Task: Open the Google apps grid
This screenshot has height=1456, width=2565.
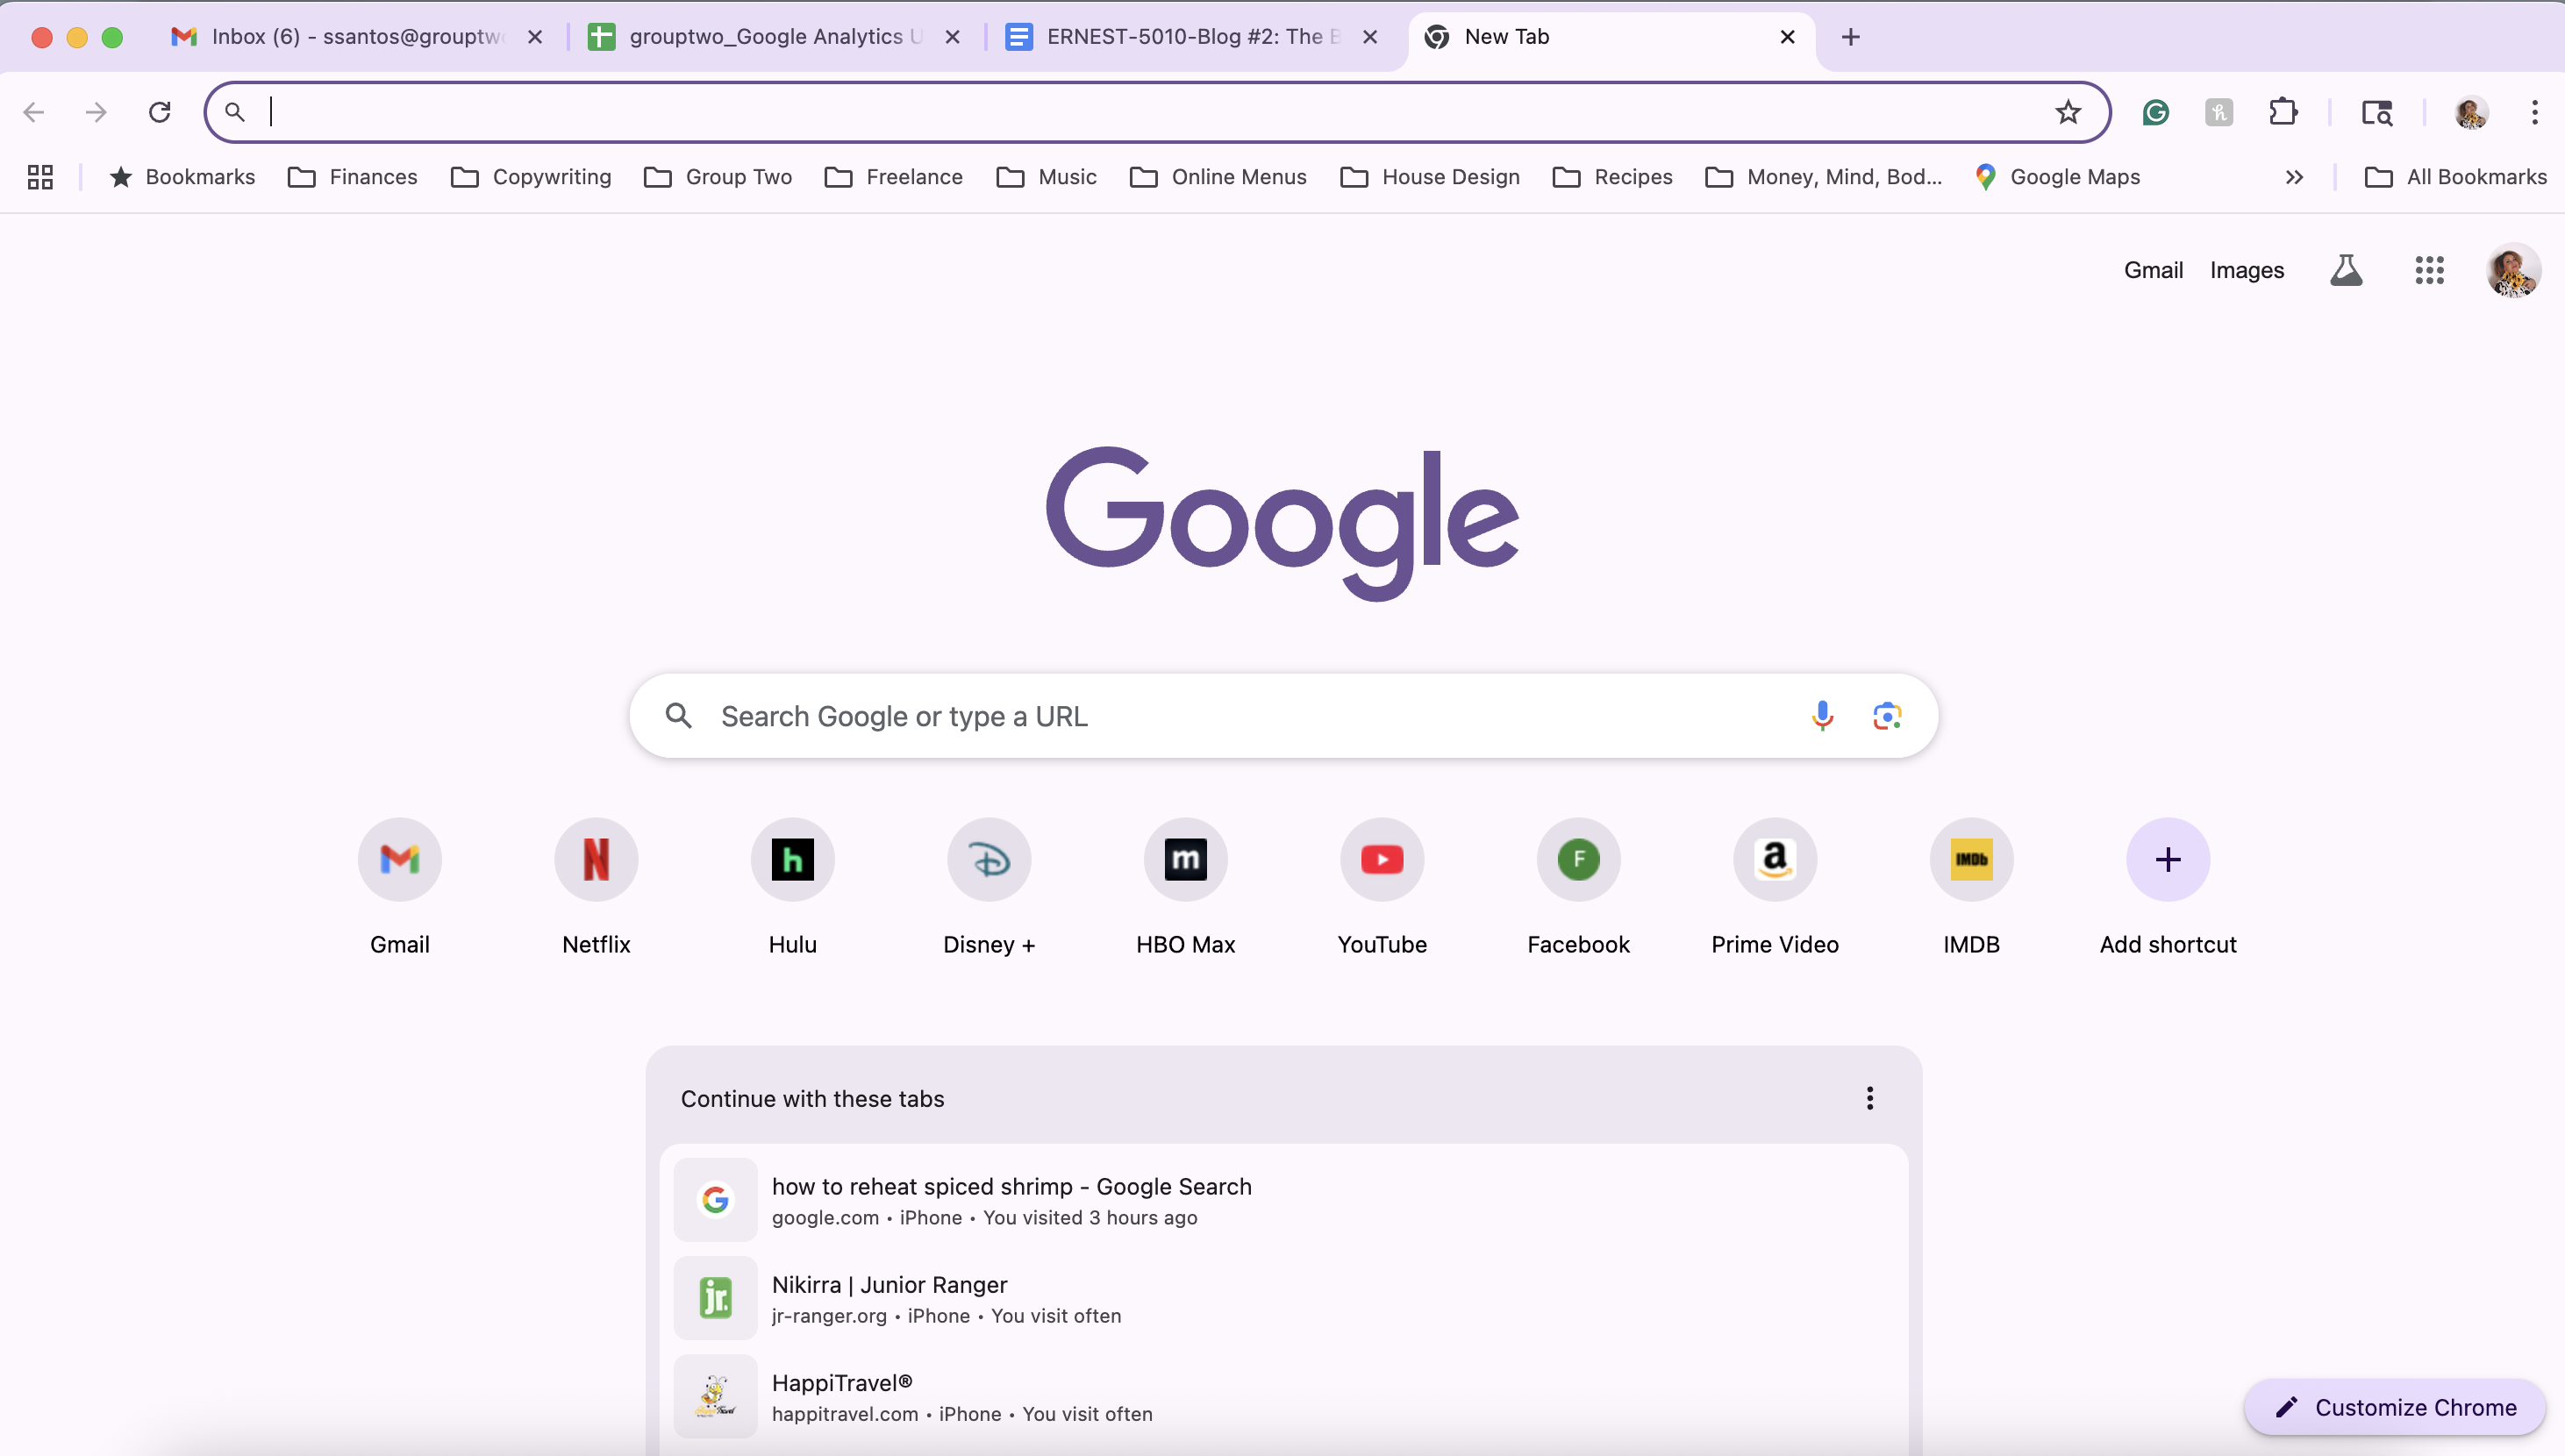Action: [x=2429, y=270]
